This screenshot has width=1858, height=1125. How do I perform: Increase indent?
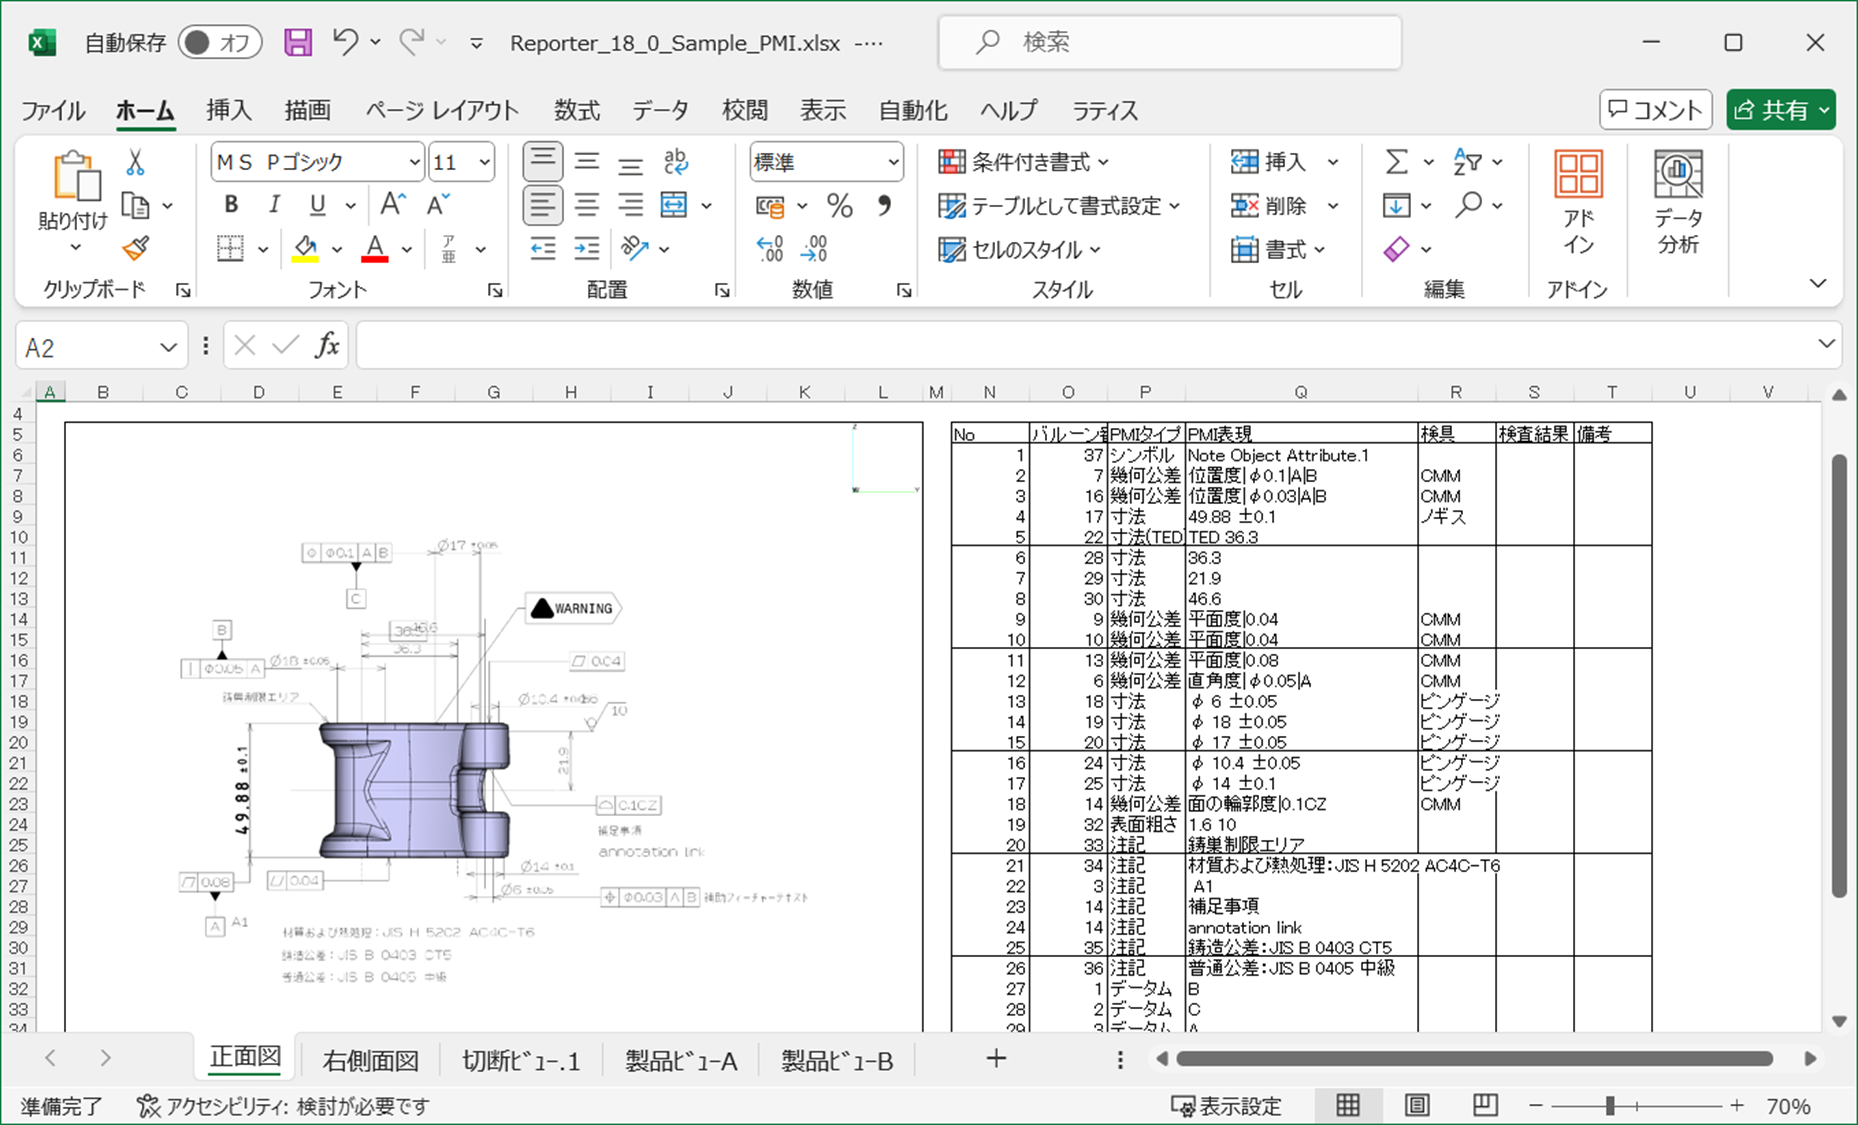pyautogui.click(x=586, y=248)
